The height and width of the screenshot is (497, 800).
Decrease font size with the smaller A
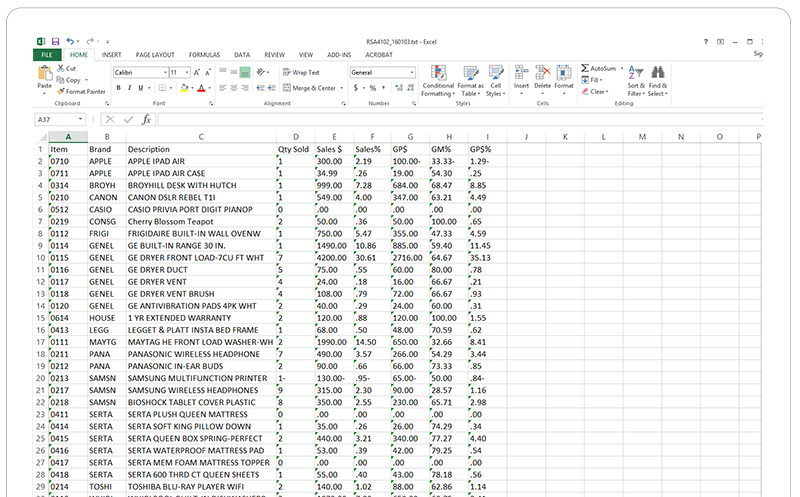(208, 72)
